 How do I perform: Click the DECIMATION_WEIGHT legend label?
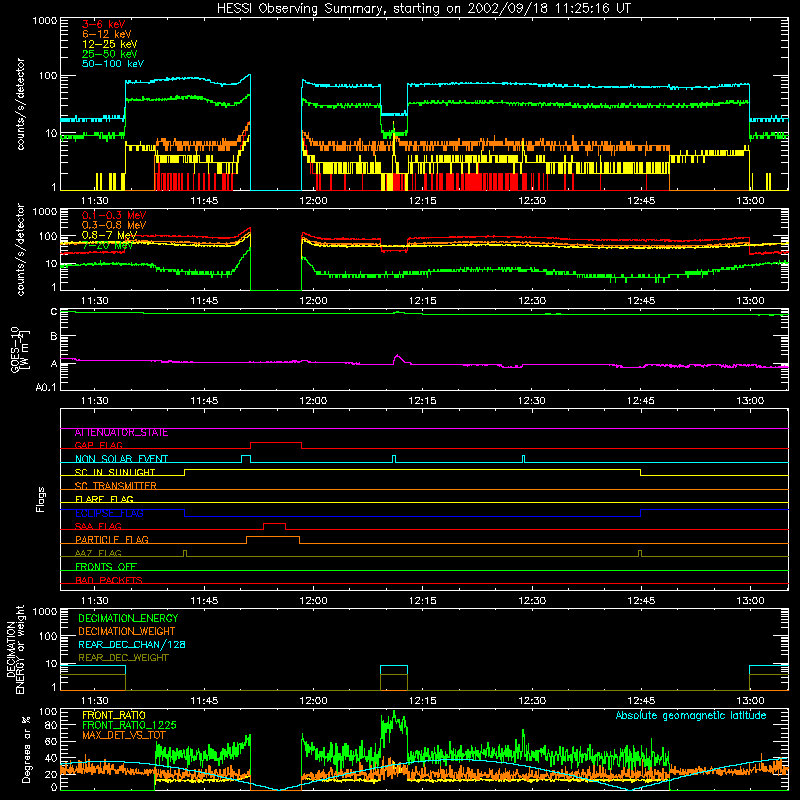click(x=127, y=631)
